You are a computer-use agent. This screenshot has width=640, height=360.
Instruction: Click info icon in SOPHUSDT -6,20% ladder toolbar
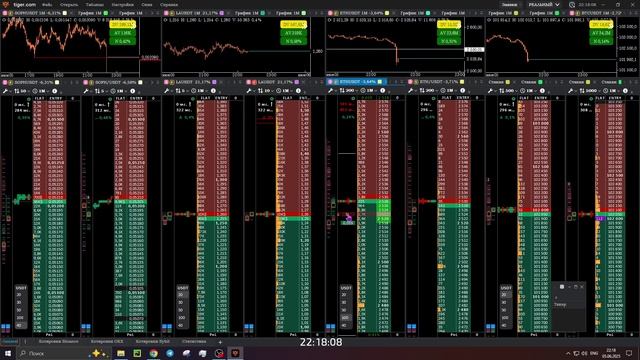55,91
